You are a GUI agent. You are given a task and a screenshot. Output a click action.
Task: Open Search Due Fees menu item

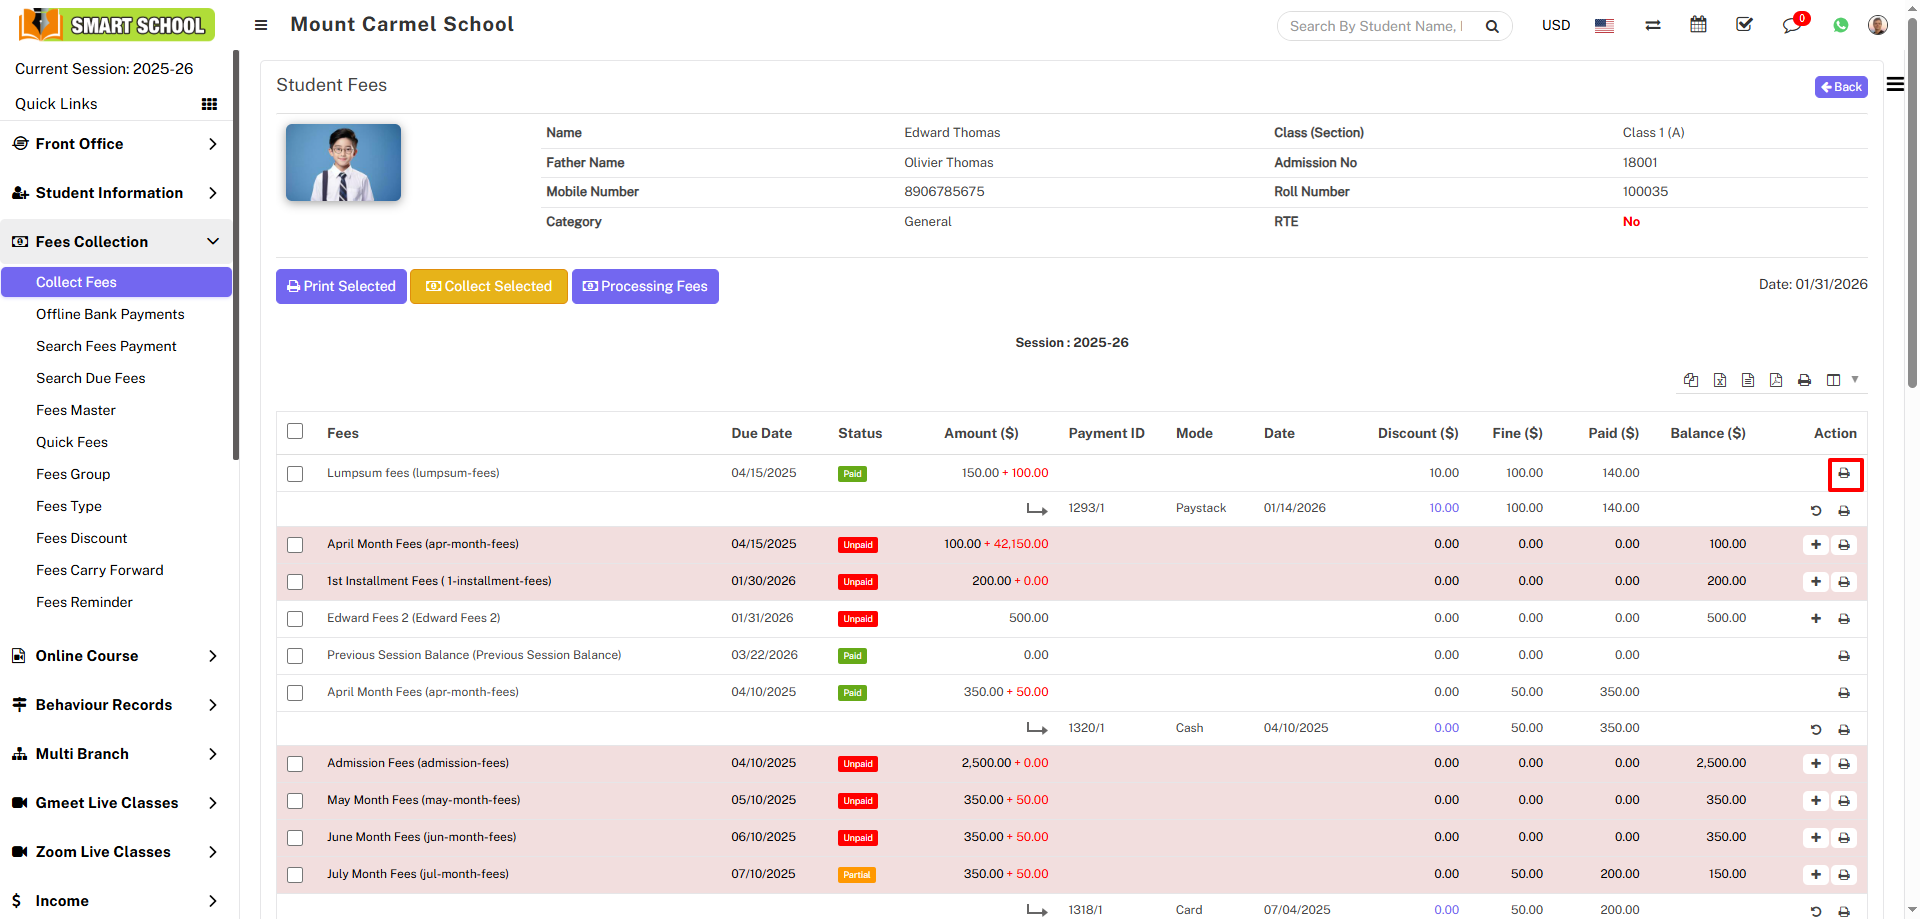[x=91, y=378]
